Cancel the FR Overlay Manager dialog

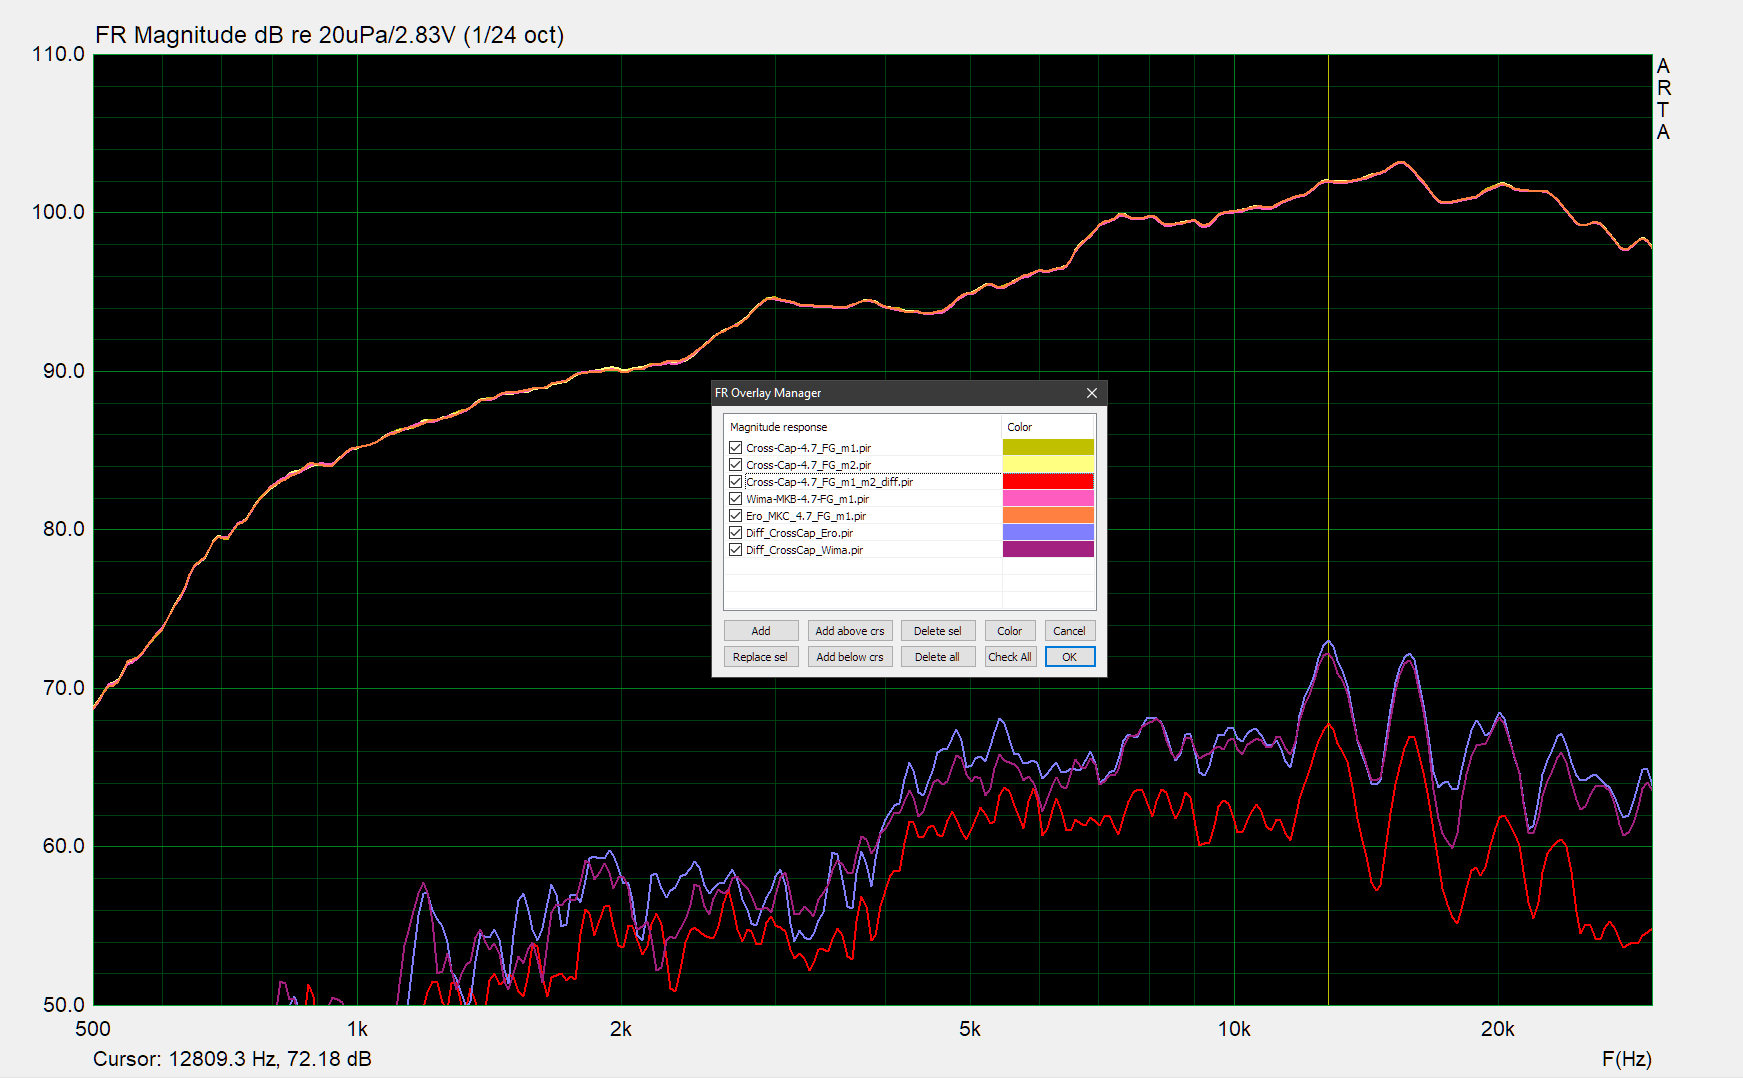(x=1069, y=631)
